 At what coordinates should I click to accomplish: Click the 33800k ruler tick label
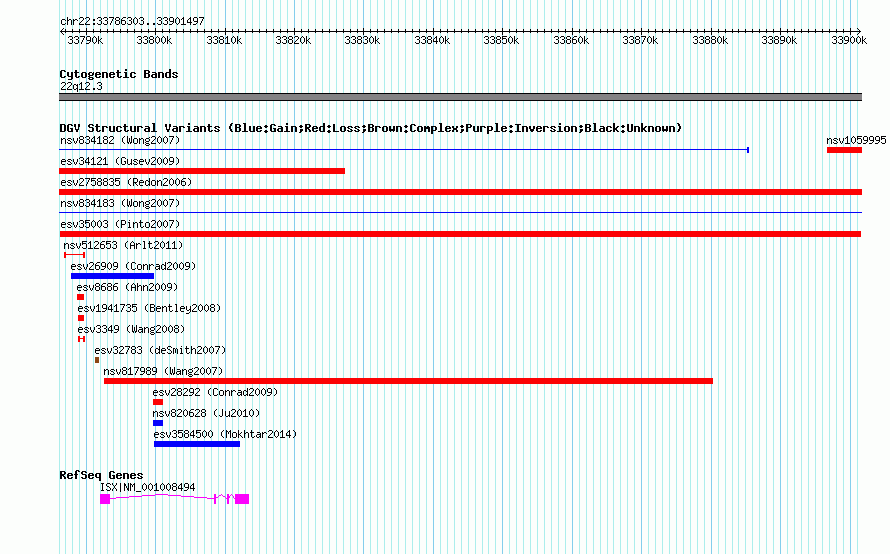click(x=154, y=40)
